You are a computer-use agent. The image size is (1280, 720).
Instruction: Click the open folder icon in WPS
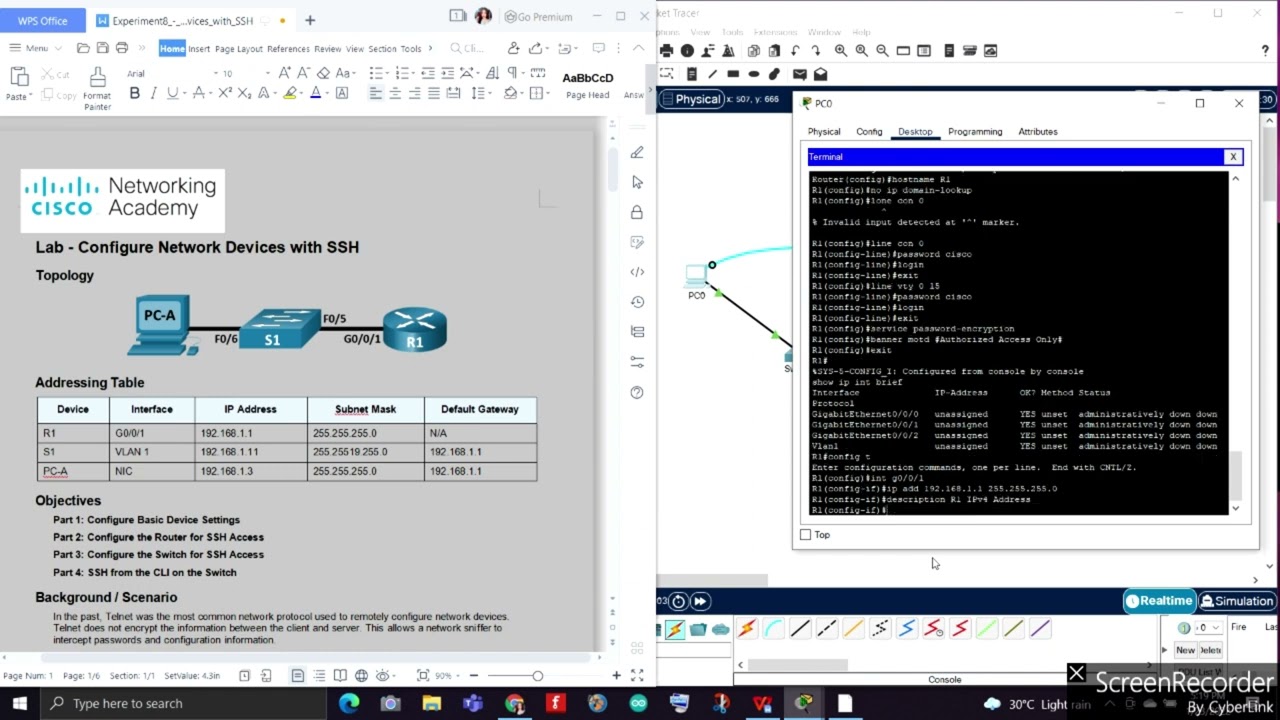83,48
